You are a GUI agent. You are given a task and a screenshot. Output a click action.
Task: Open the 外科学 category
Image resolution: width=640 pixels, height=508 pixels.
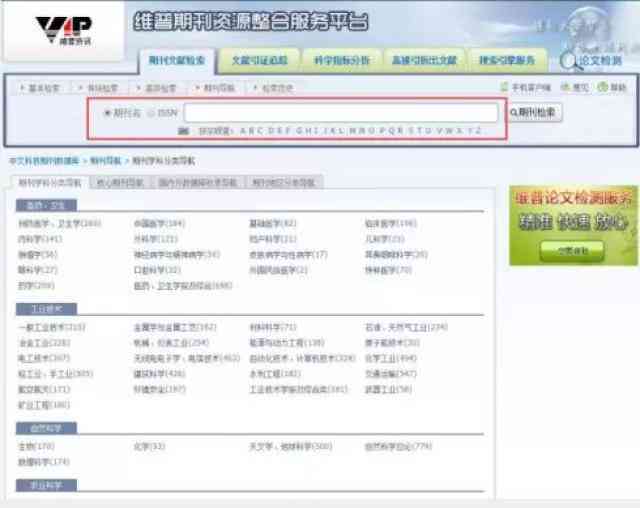(156, 239)
